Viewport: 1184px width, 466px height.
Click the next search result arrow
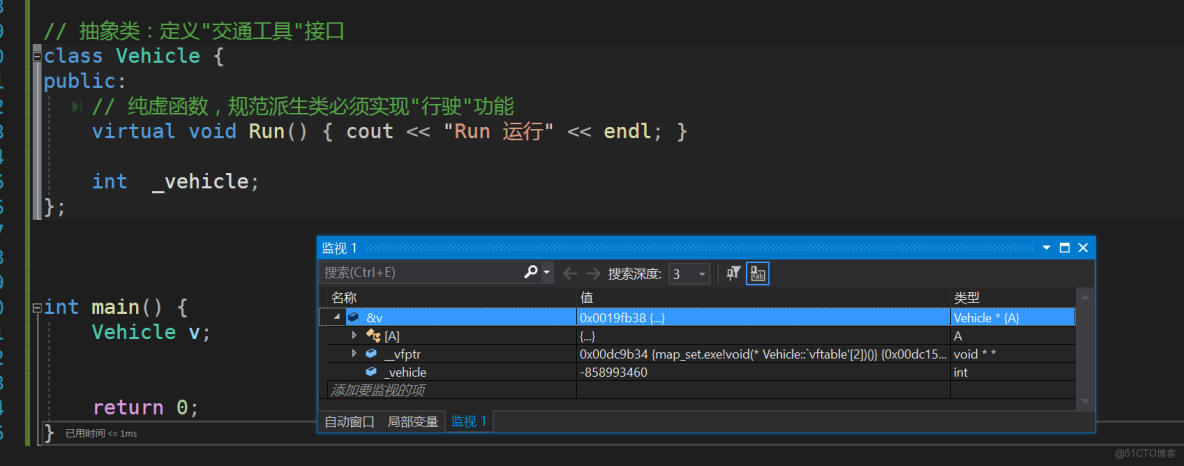(594, 273)
